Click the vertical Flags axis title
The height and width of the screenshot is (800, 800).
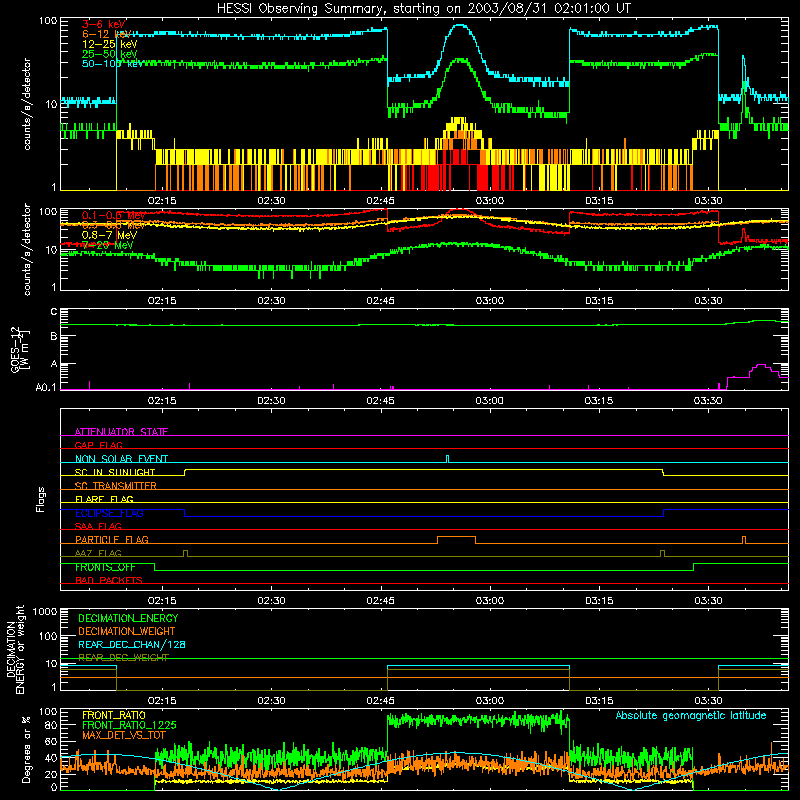[x=41, y=499]
